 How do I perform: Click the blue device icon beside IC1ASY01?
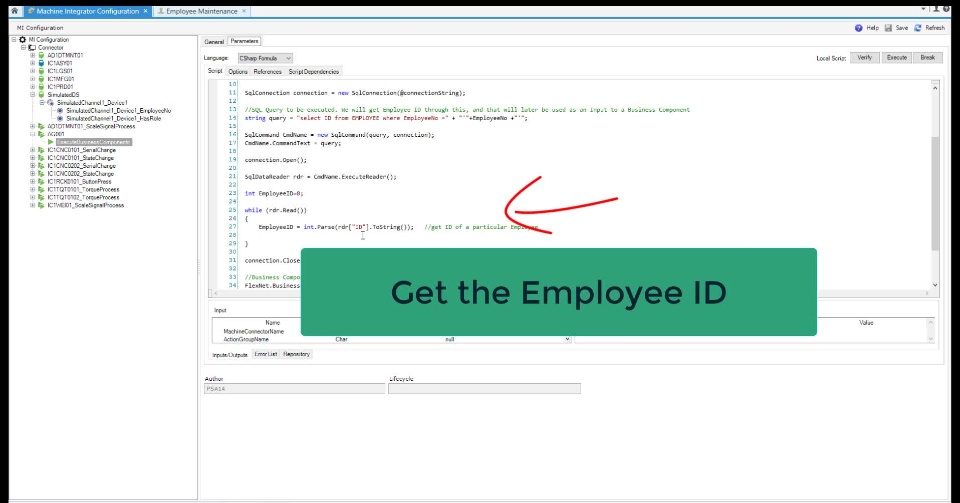click(41, 64)
